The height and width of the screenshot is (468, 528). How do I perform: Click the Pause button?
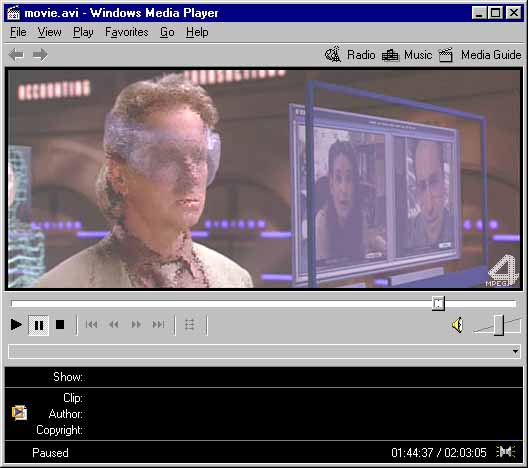pos(39,325)
